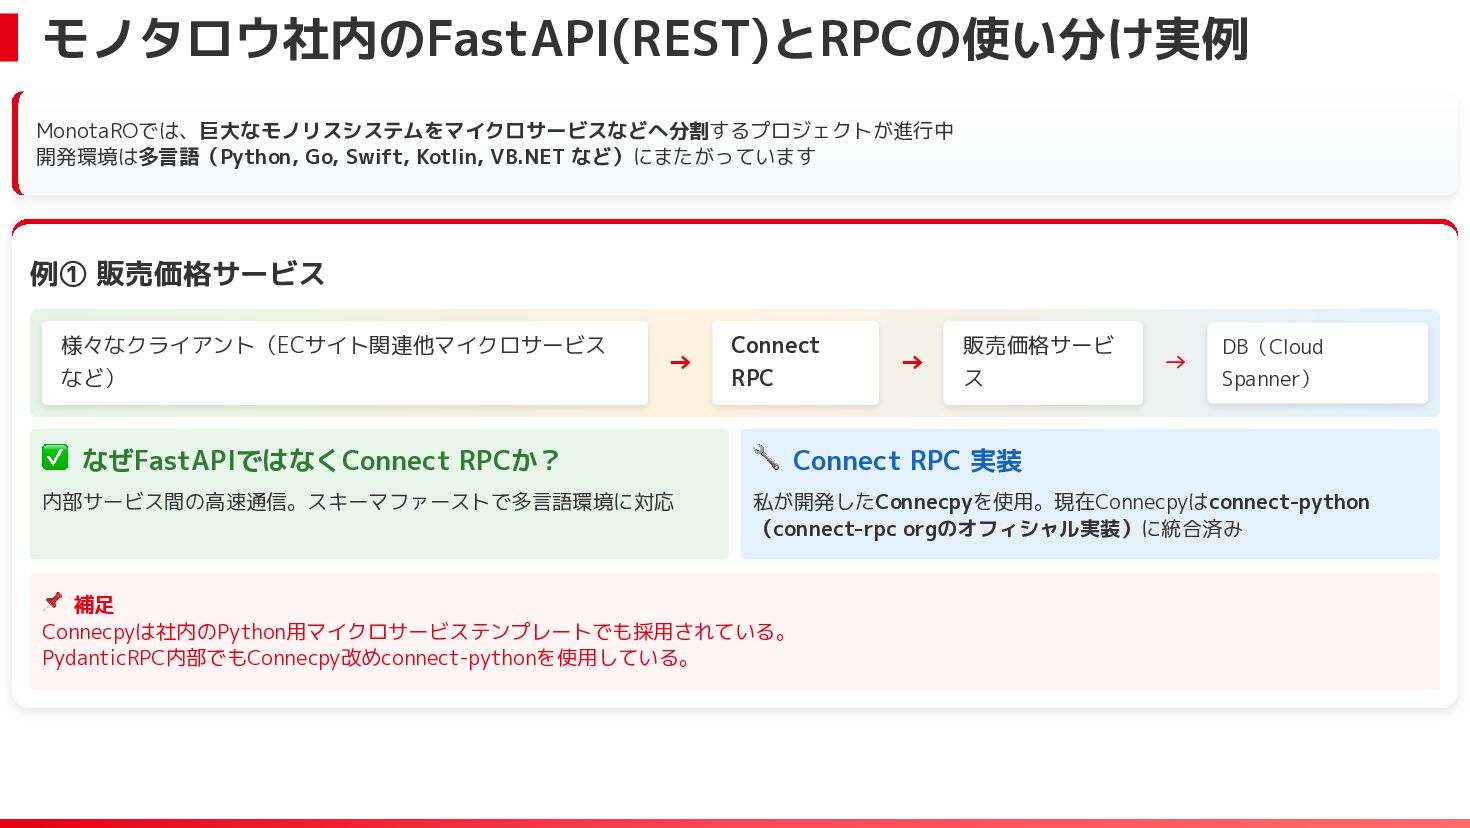The image size is (1470, 828).
Task: Click the green checkmark emoji icon
Action: 55,457
